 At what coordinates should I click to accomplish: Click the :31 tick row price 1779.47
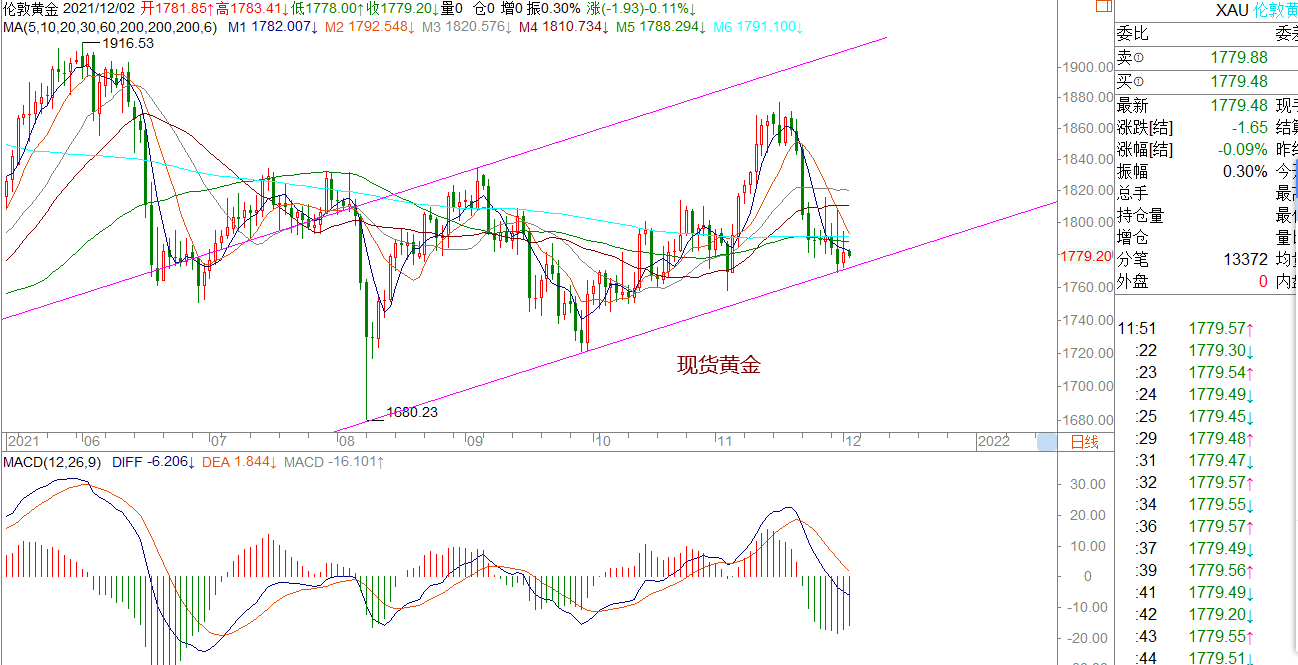pyautogui.click(x=1217, y=460)
